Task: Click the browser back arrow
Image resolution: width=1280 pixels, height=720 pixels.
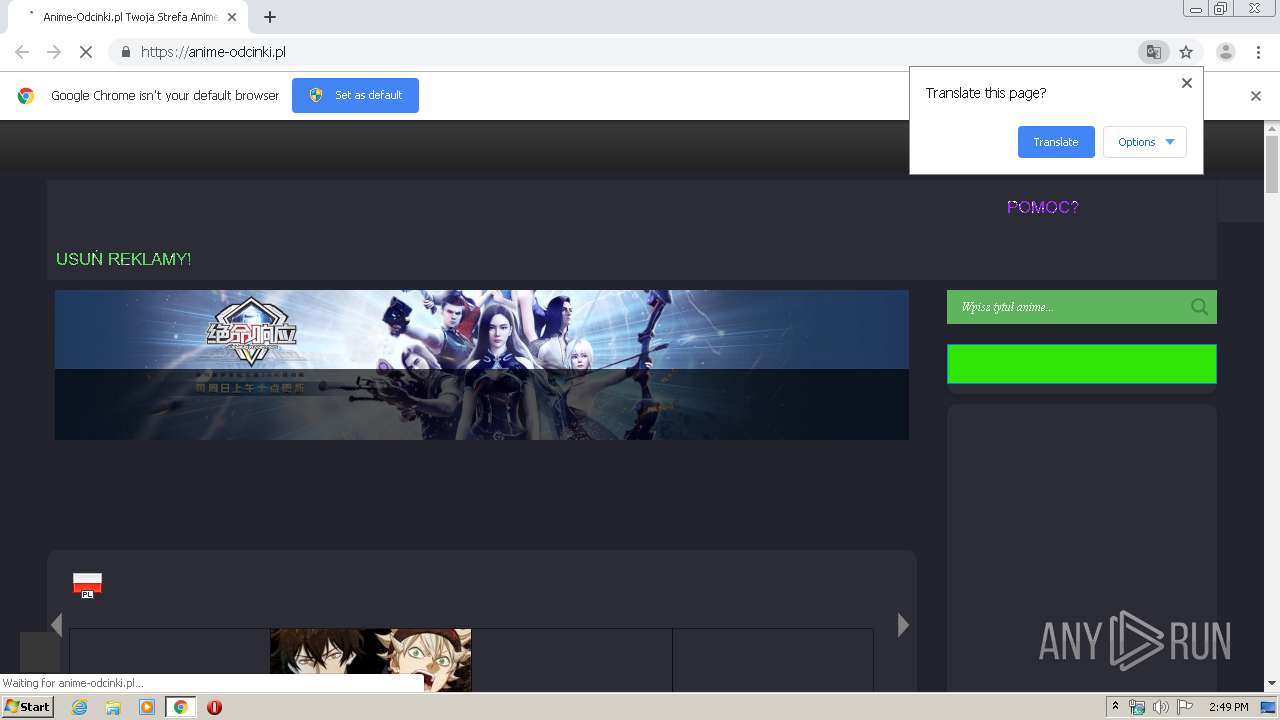Action: (22, 52)
